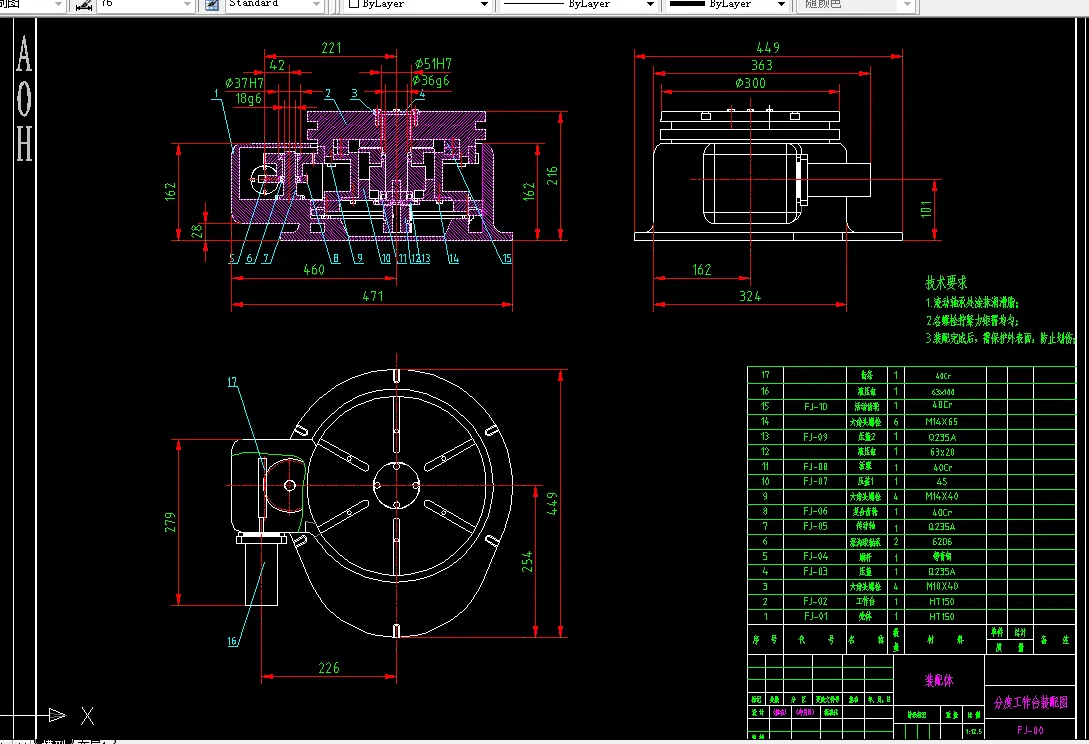Click the FJ-00 drawing number
Screen dimensions: 1089x744
[x=1030, y=730]
